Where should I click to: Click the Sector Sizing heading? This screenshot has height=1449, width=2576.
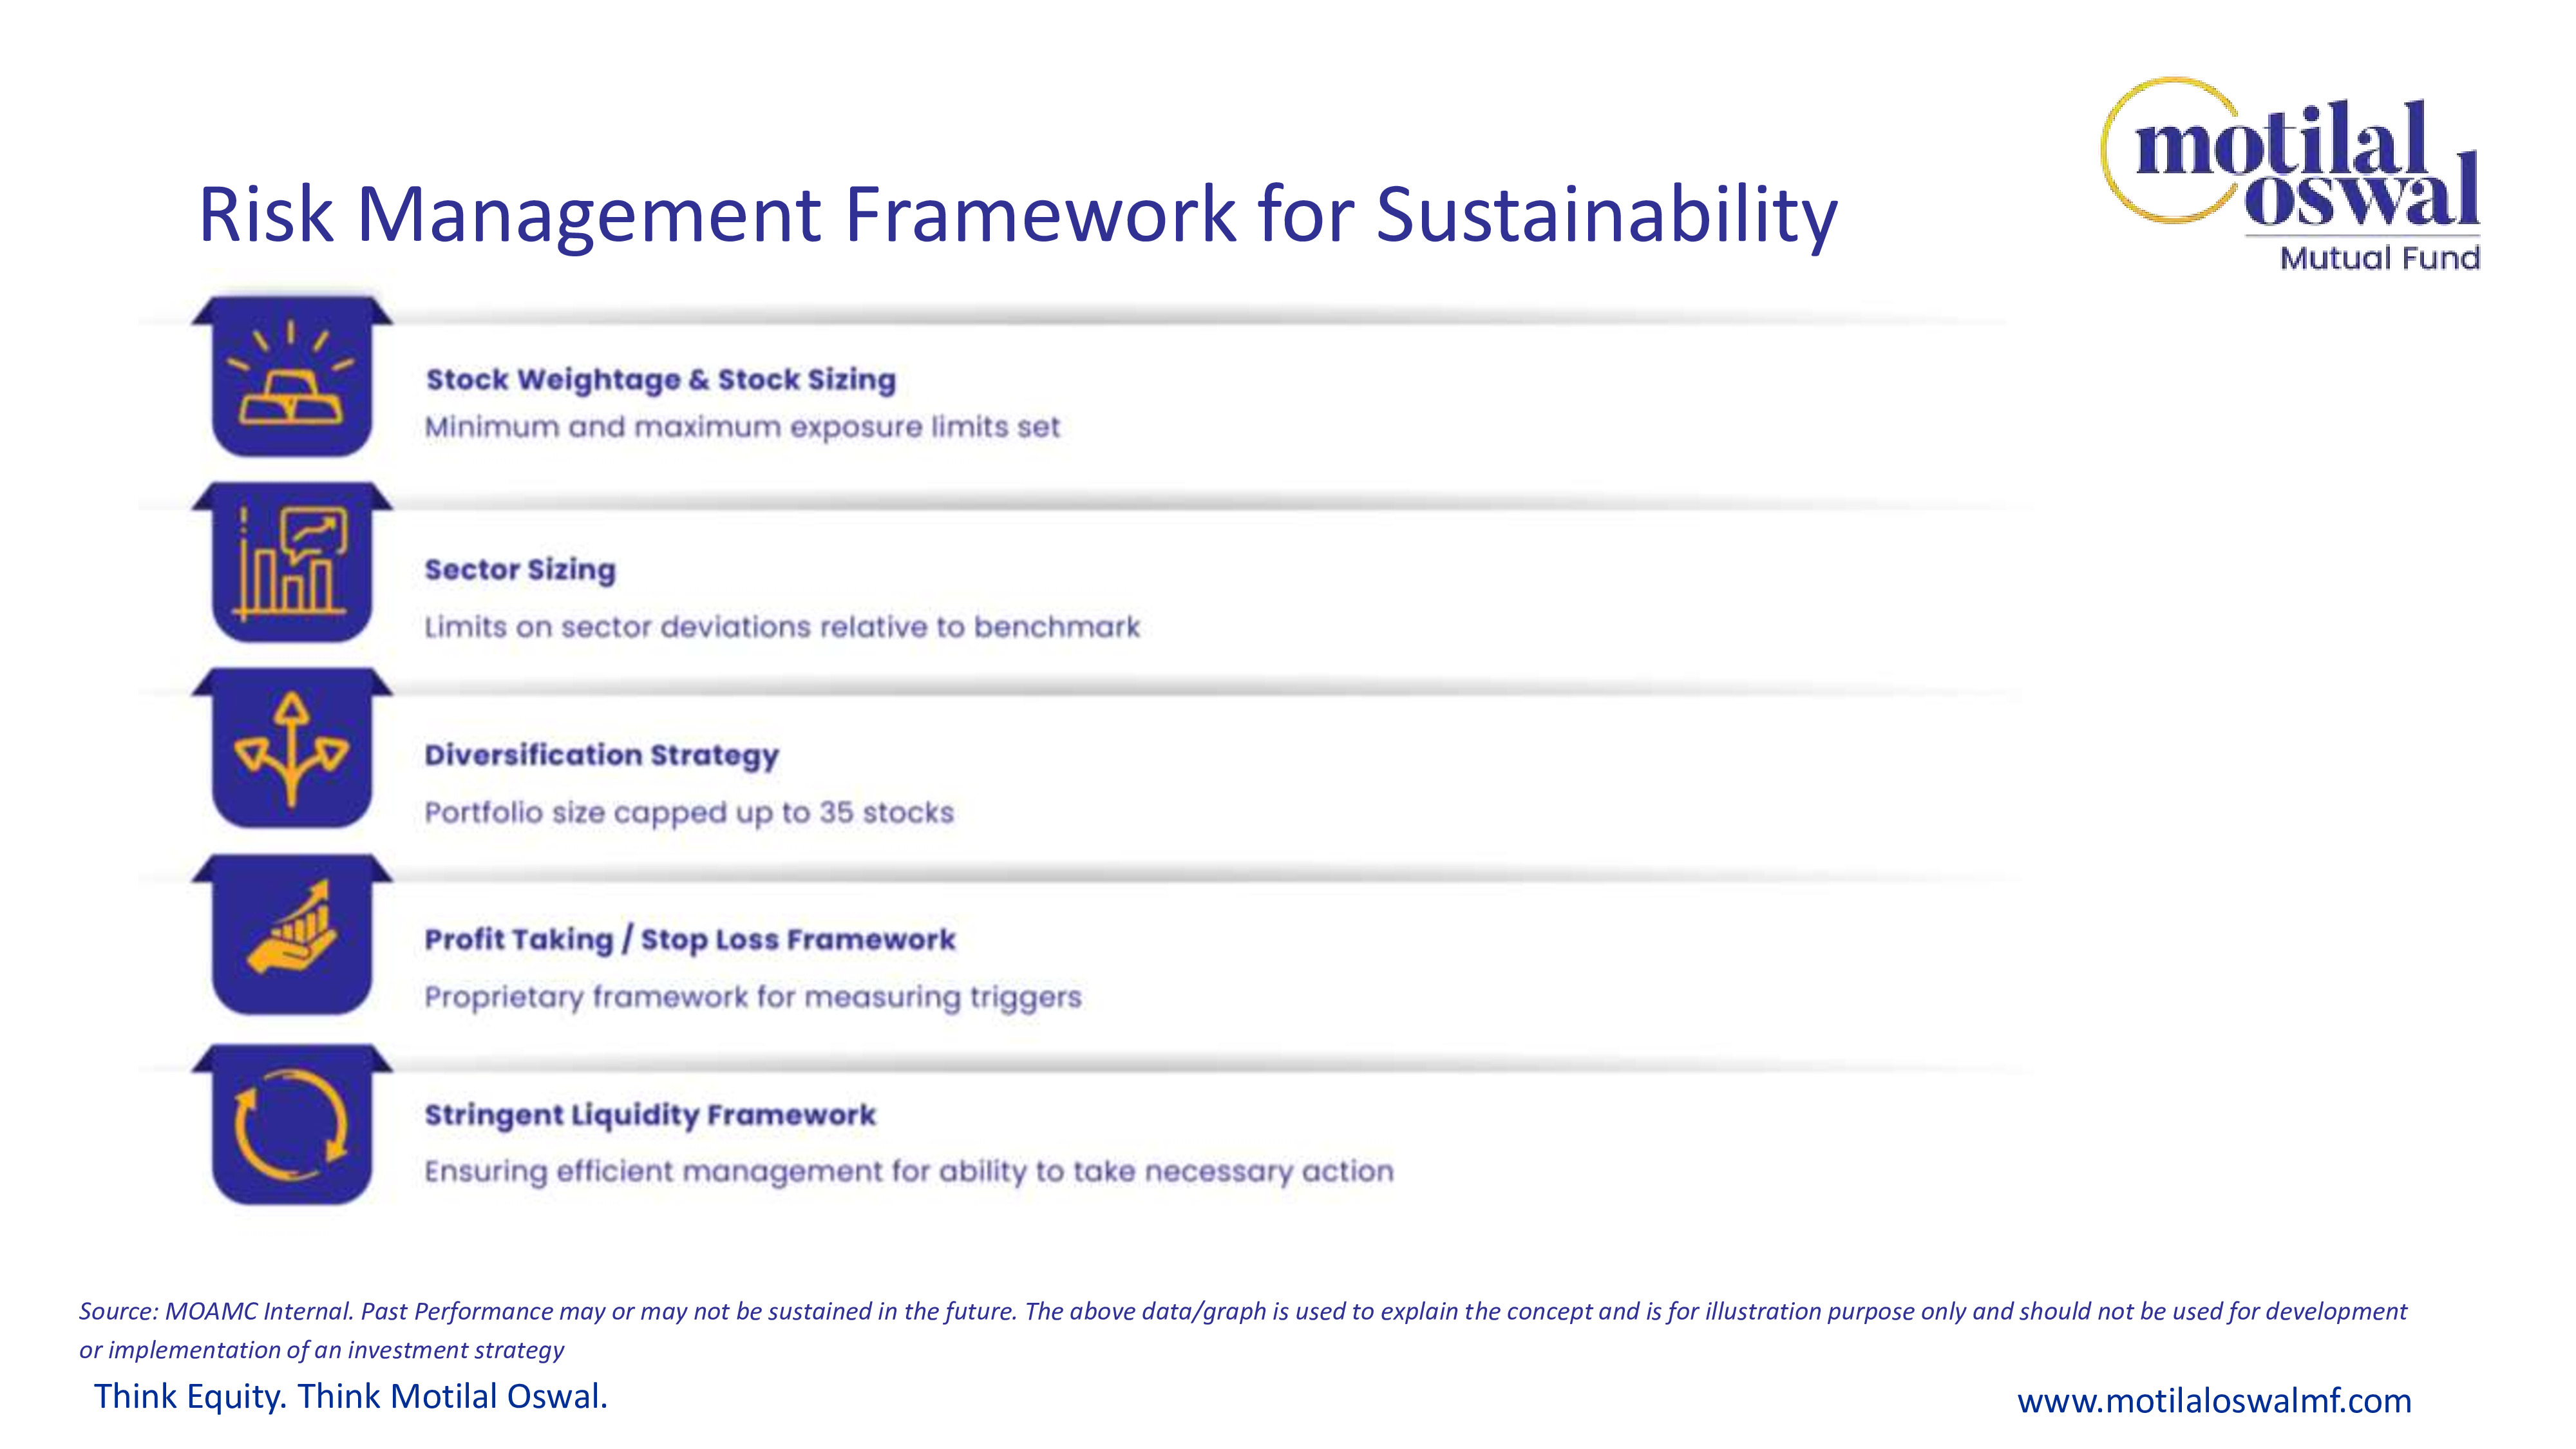[520, 570]
